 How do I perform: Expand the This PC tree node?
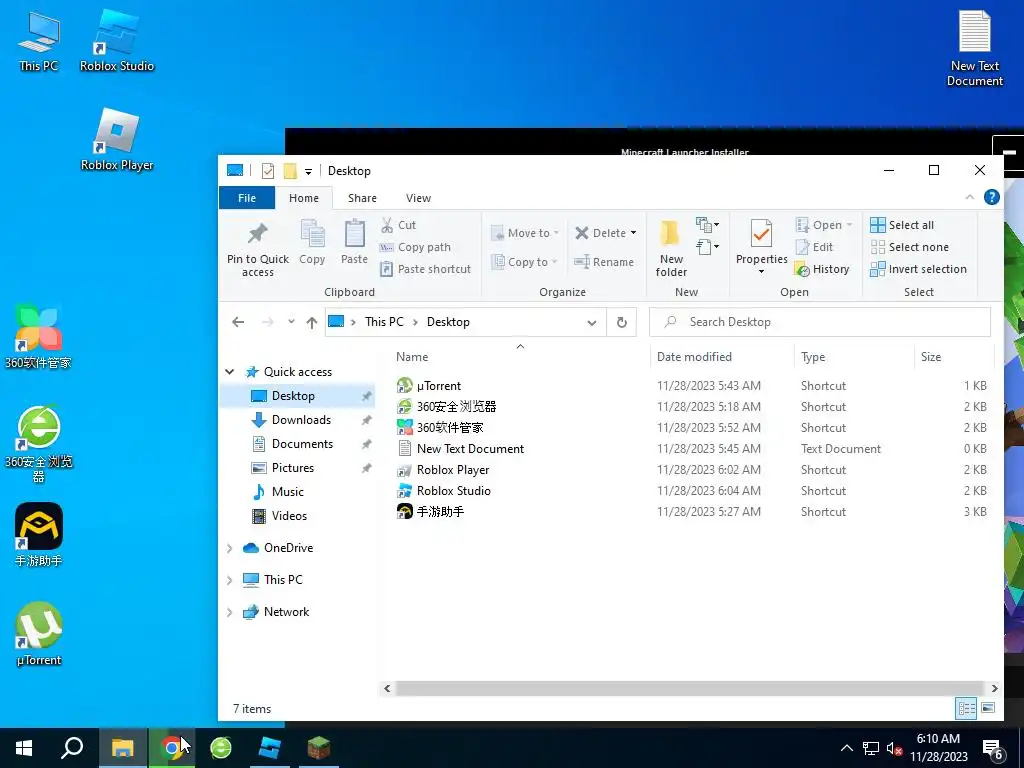click(229, 580)
